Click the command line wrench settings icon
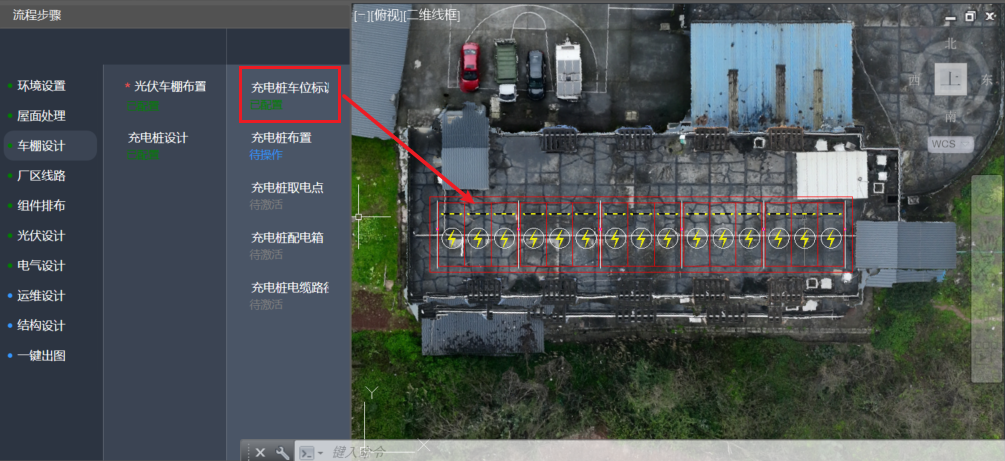 pos(282,453)
